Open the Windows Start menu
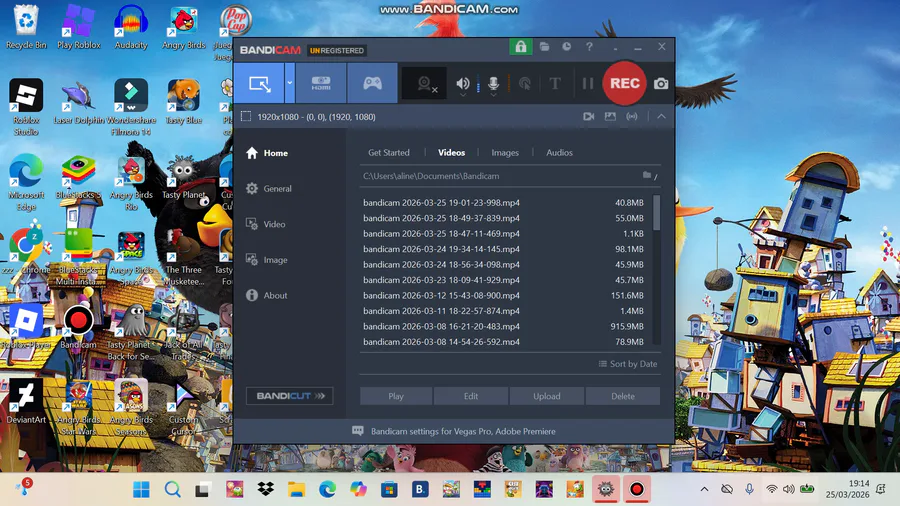Viewport: 900px width, 506px height. [141, 489]
